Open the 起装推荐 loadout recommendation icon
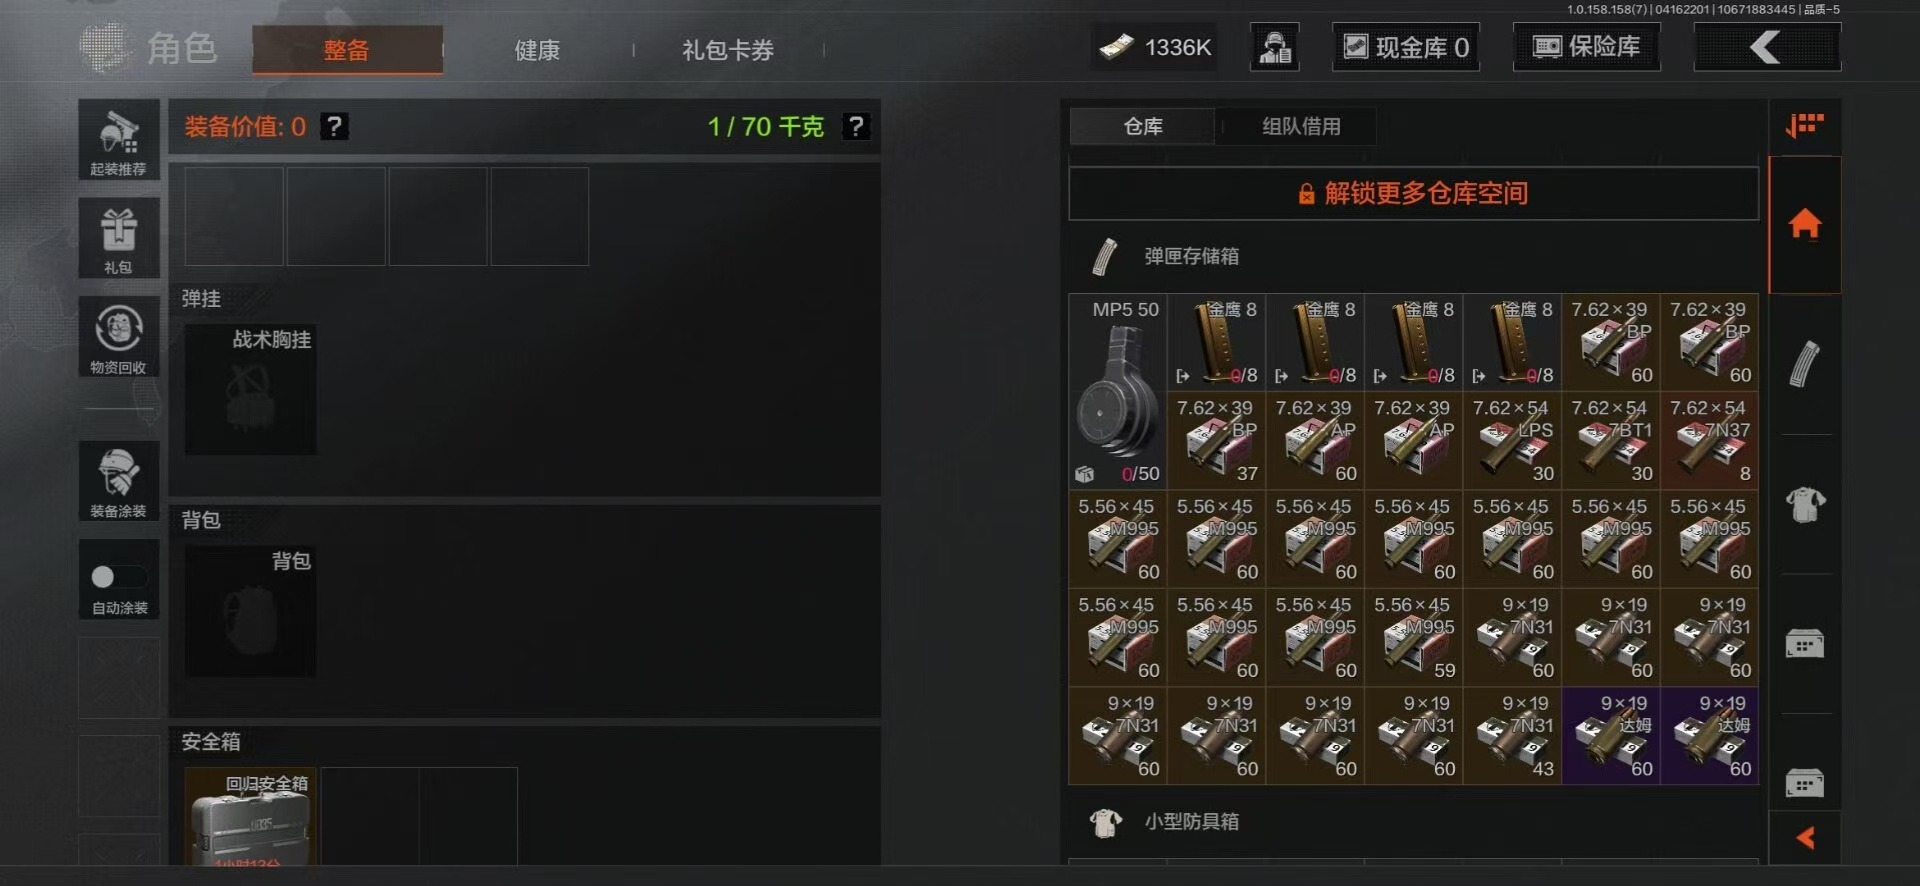 119,140
